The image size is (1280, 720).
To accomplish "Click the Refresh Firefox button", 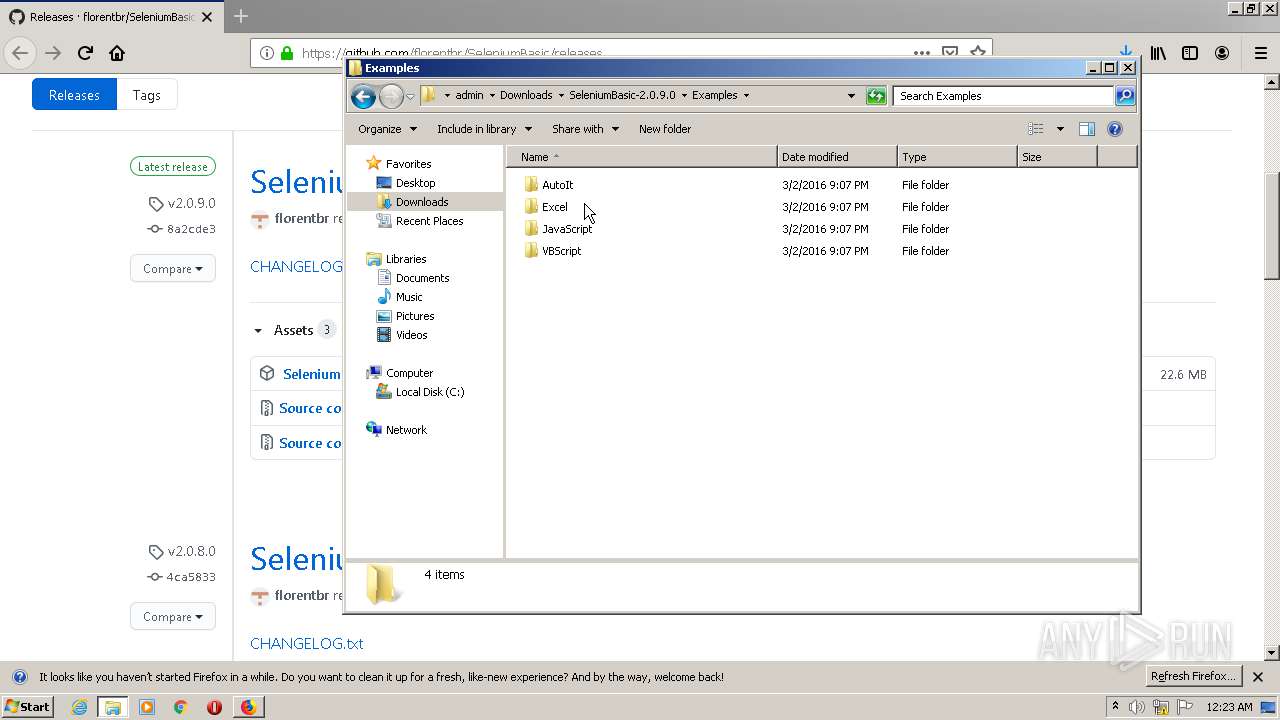I will [1195, 677].
